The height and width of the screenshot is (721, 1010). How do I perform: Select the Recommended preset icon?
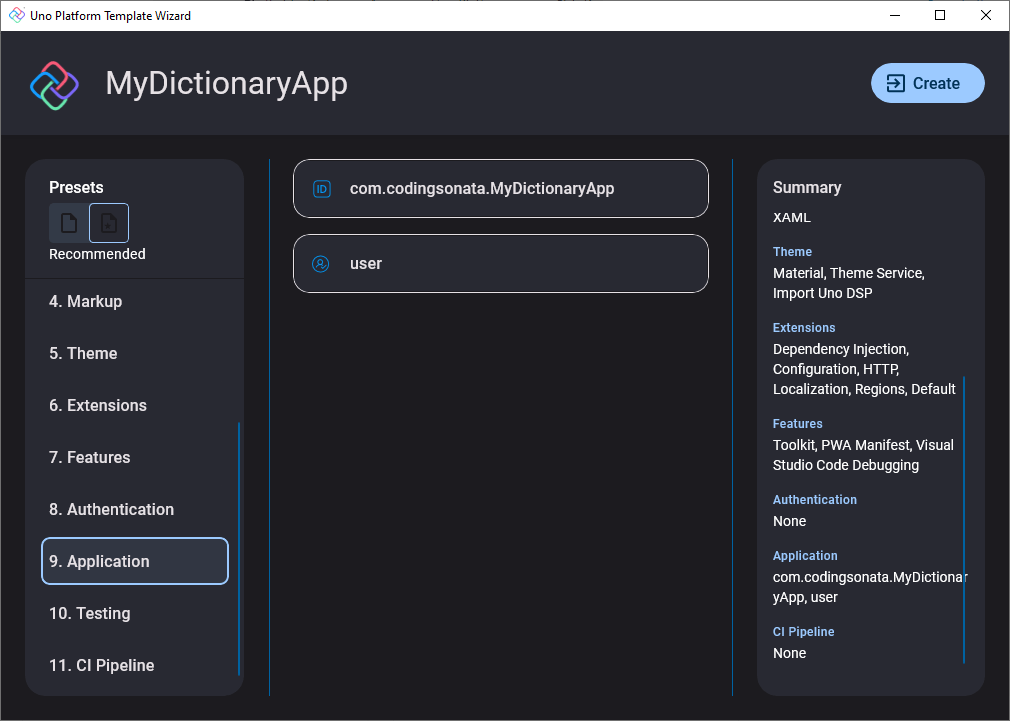109,223
